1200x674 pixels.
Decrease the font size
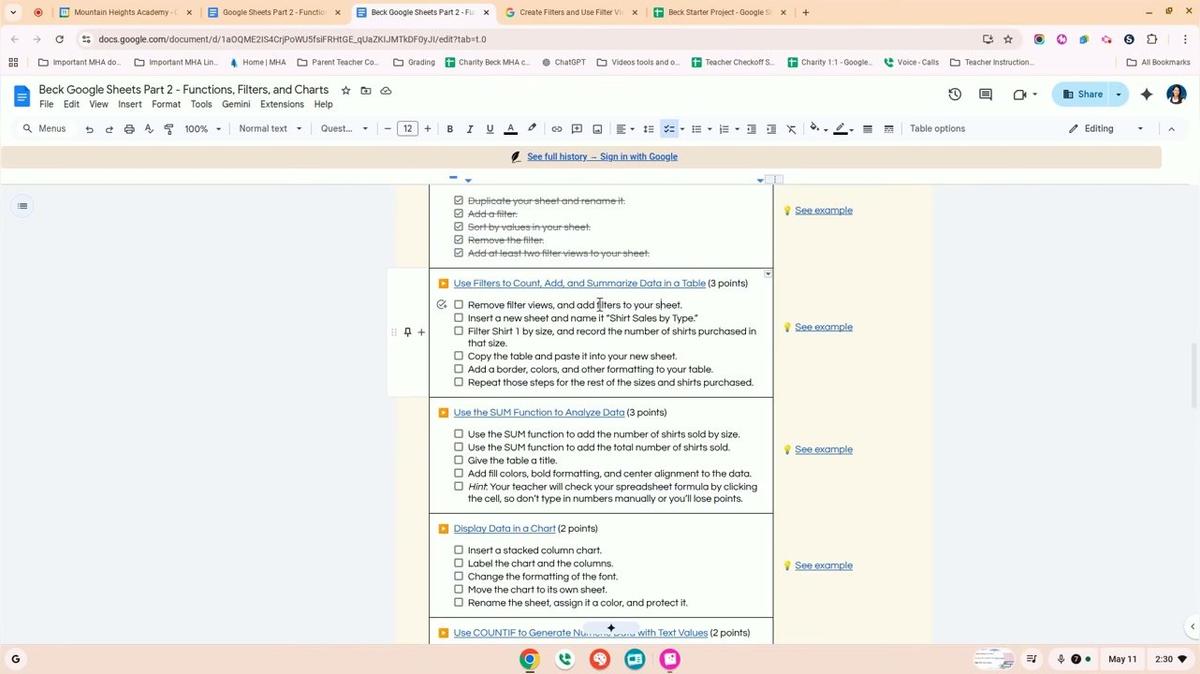[388, 129]
